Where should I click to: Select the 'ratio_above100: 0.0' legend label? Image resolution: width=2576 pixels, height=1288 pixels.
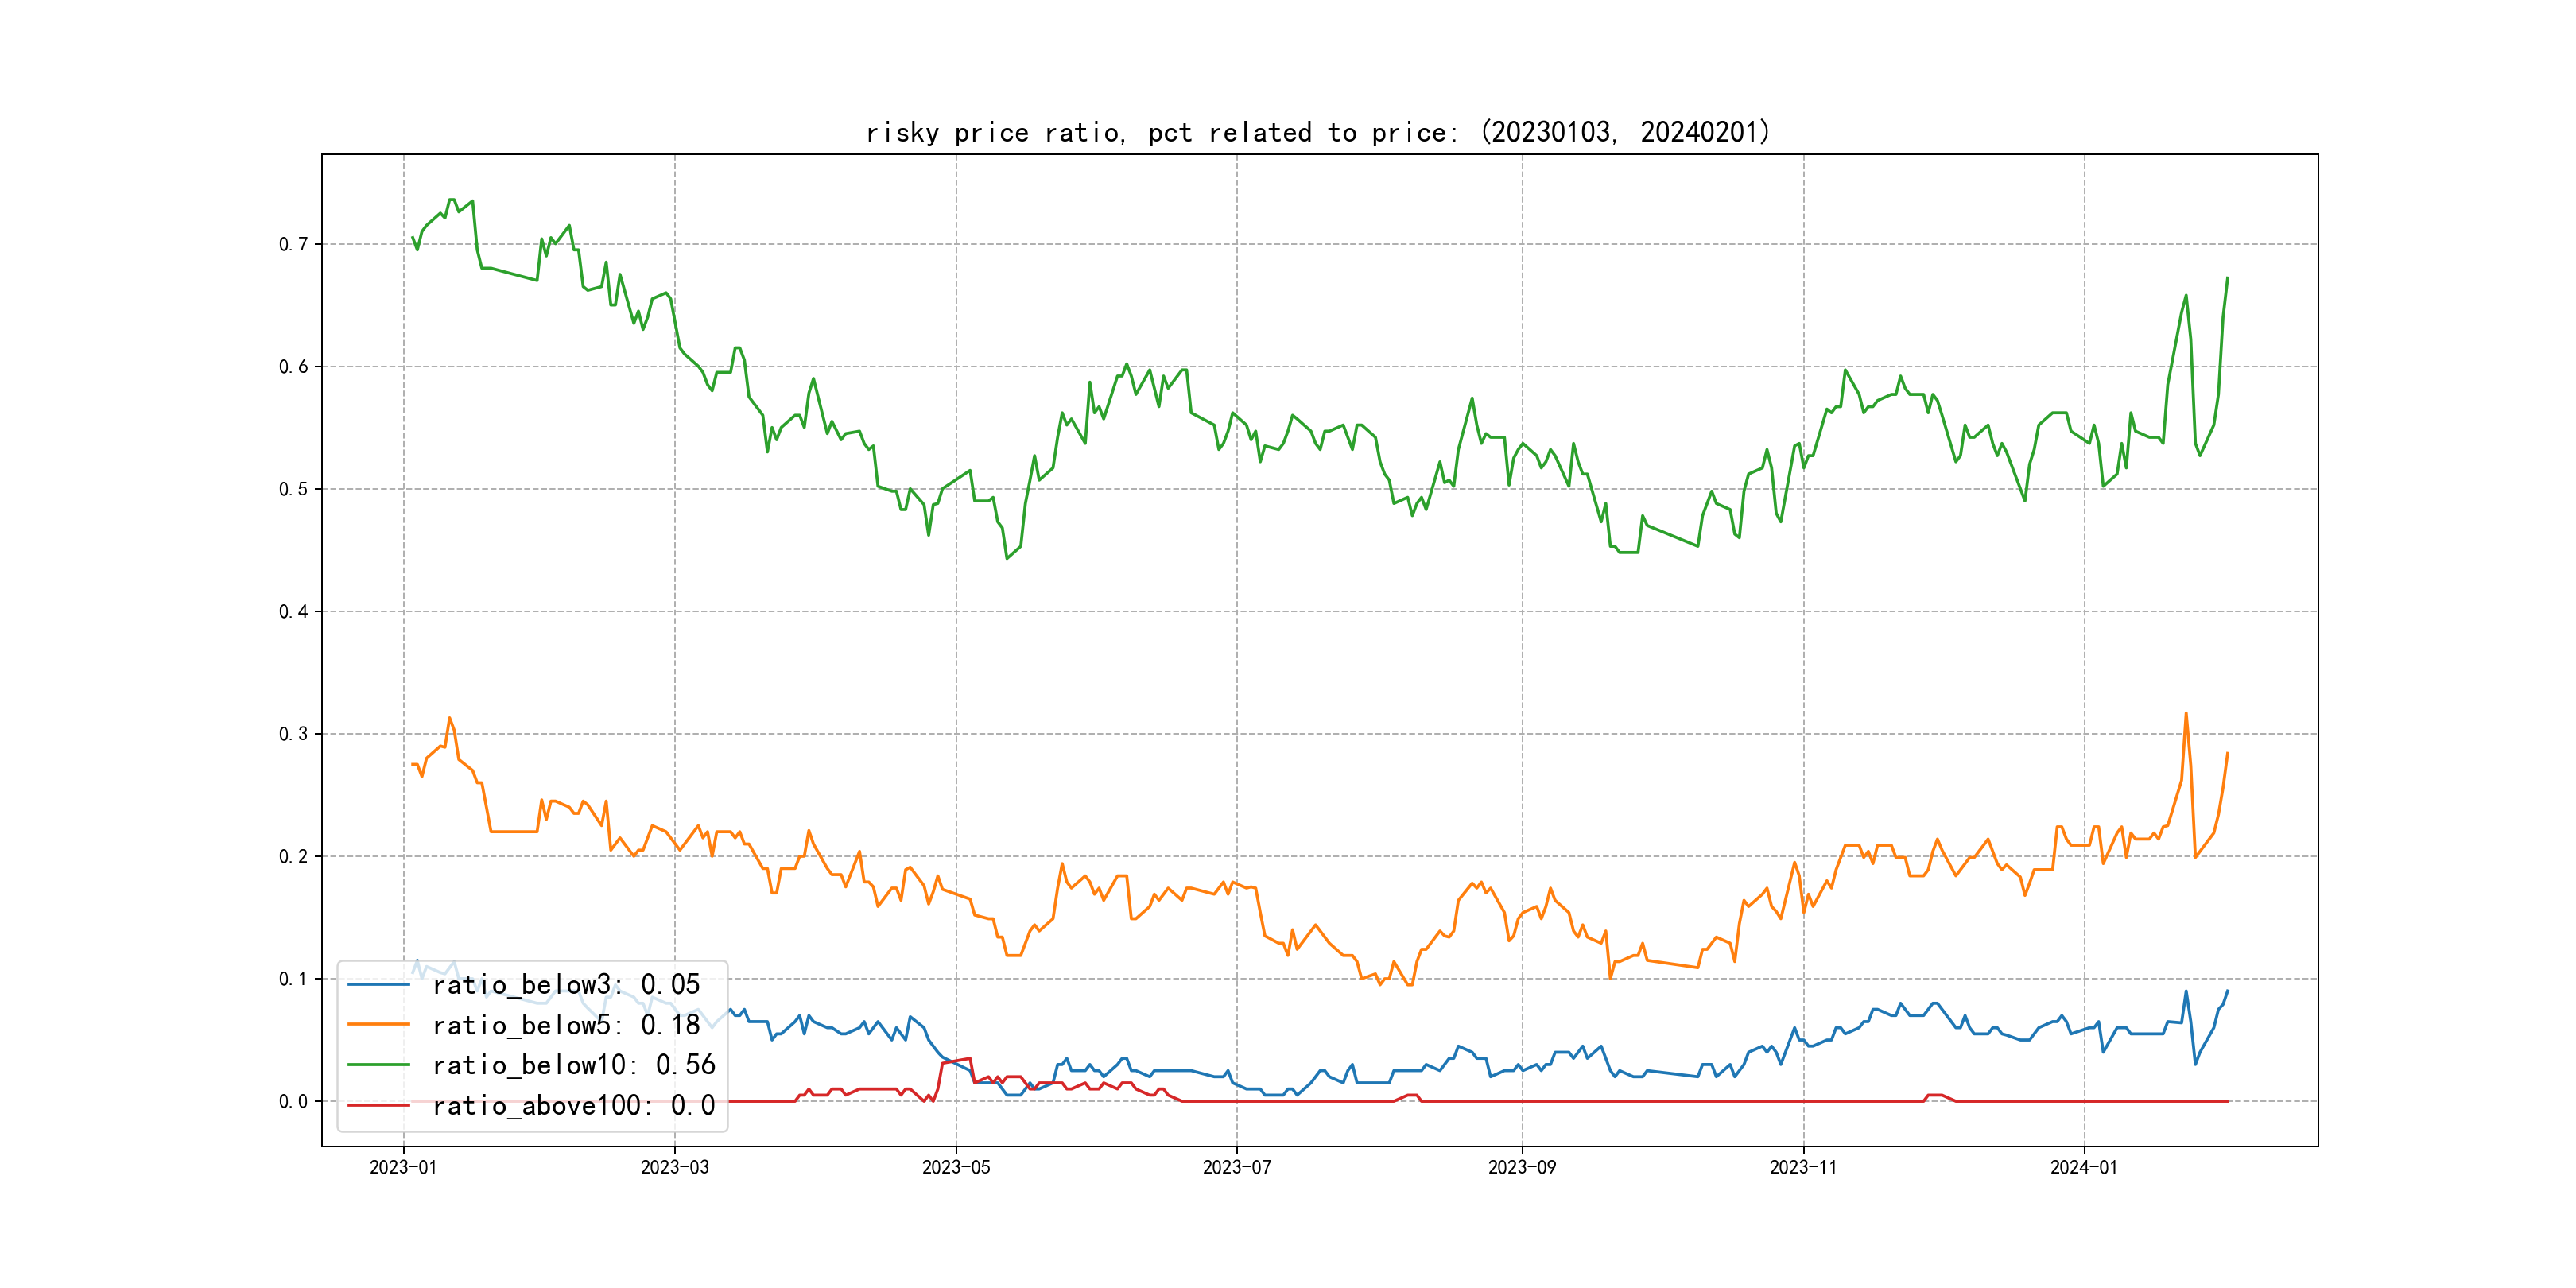(574, 1105)
